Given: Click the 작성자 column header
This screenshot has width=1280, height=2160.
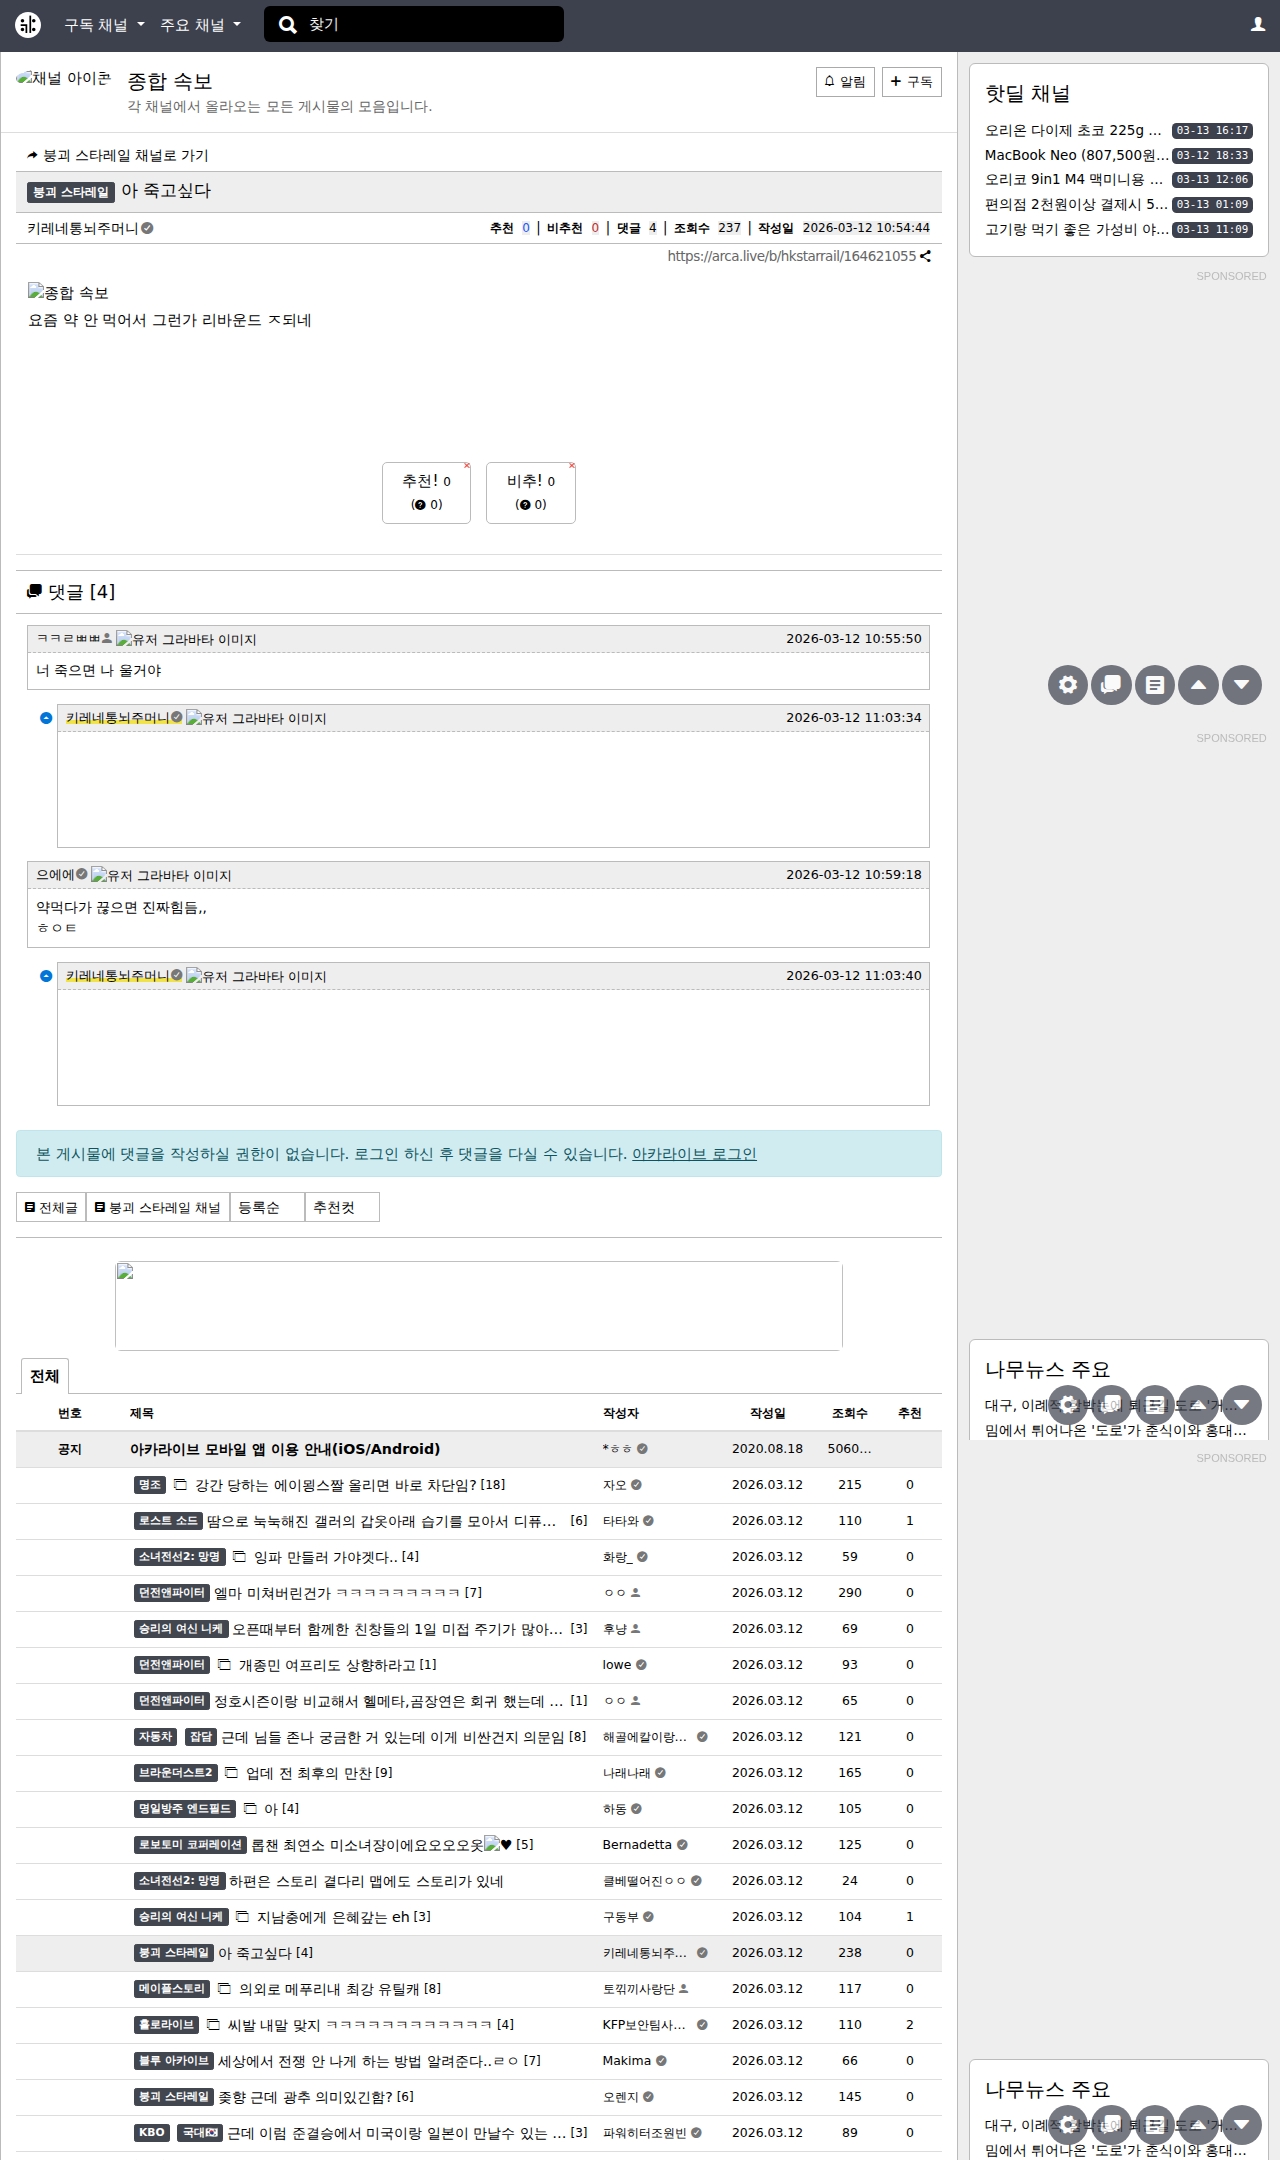Looking at the screenshot, I should click(x=621, y=1413).
